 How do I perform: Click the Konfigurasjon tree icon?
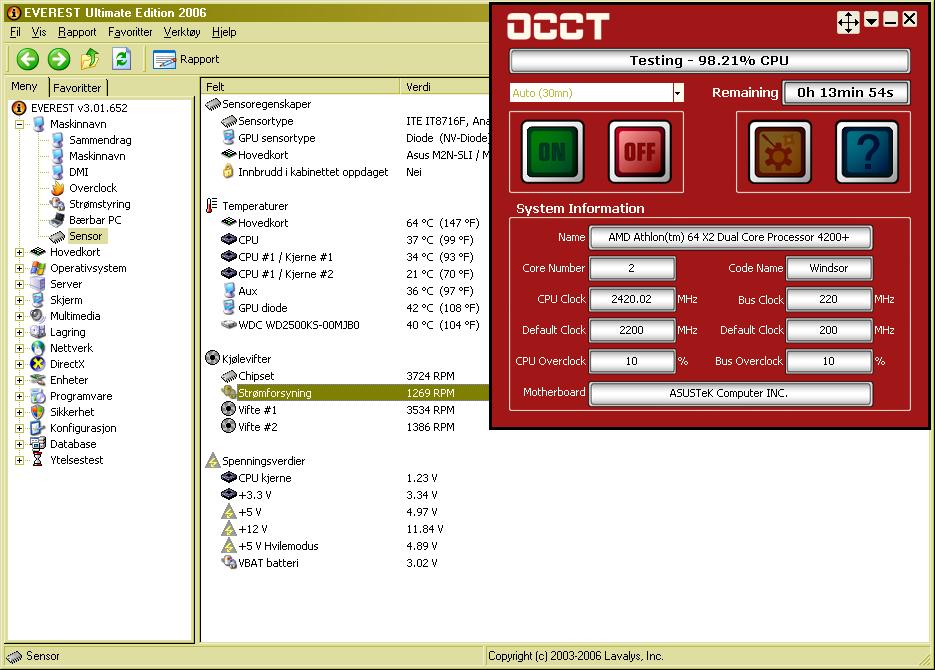click(x=38, y=428)
